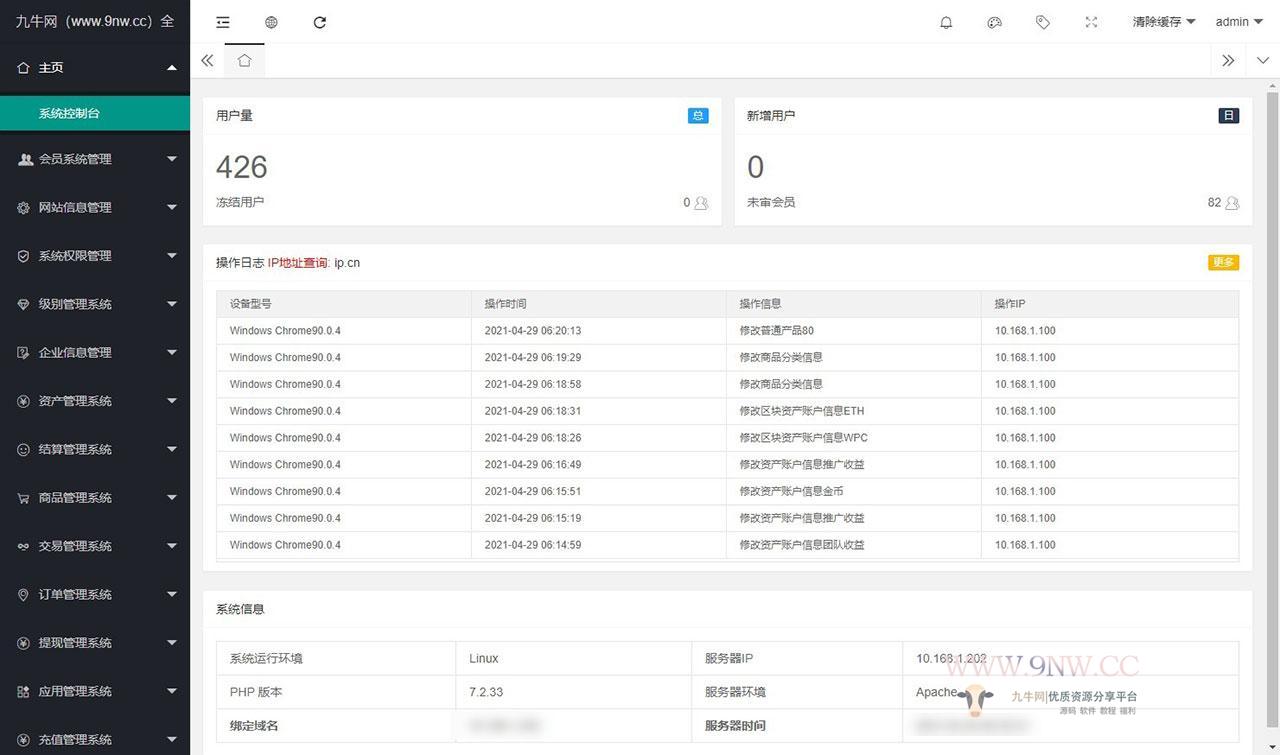1280x755 pixels.
Task: Open the ip.cn lookup link
Action: tap(347, 263)
